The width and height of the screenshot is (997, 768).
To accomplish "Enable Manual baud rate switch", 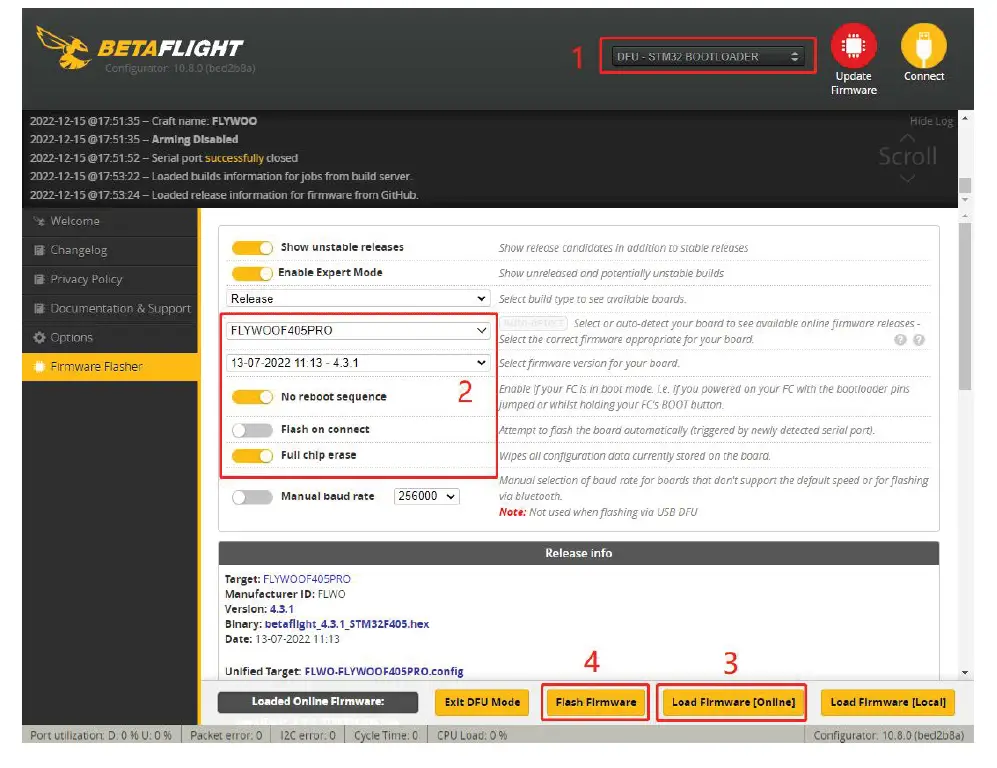I will 252,497.
